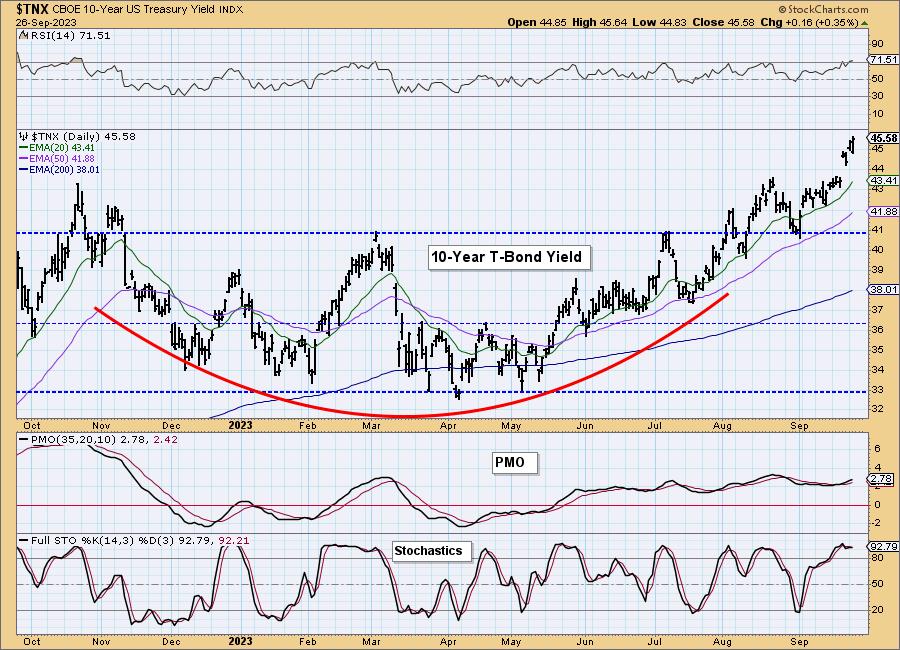The image size is (900, 650).
Task: Click the 10-Year T-Bond Yield annotation box
Action: (x=509, y=257)
